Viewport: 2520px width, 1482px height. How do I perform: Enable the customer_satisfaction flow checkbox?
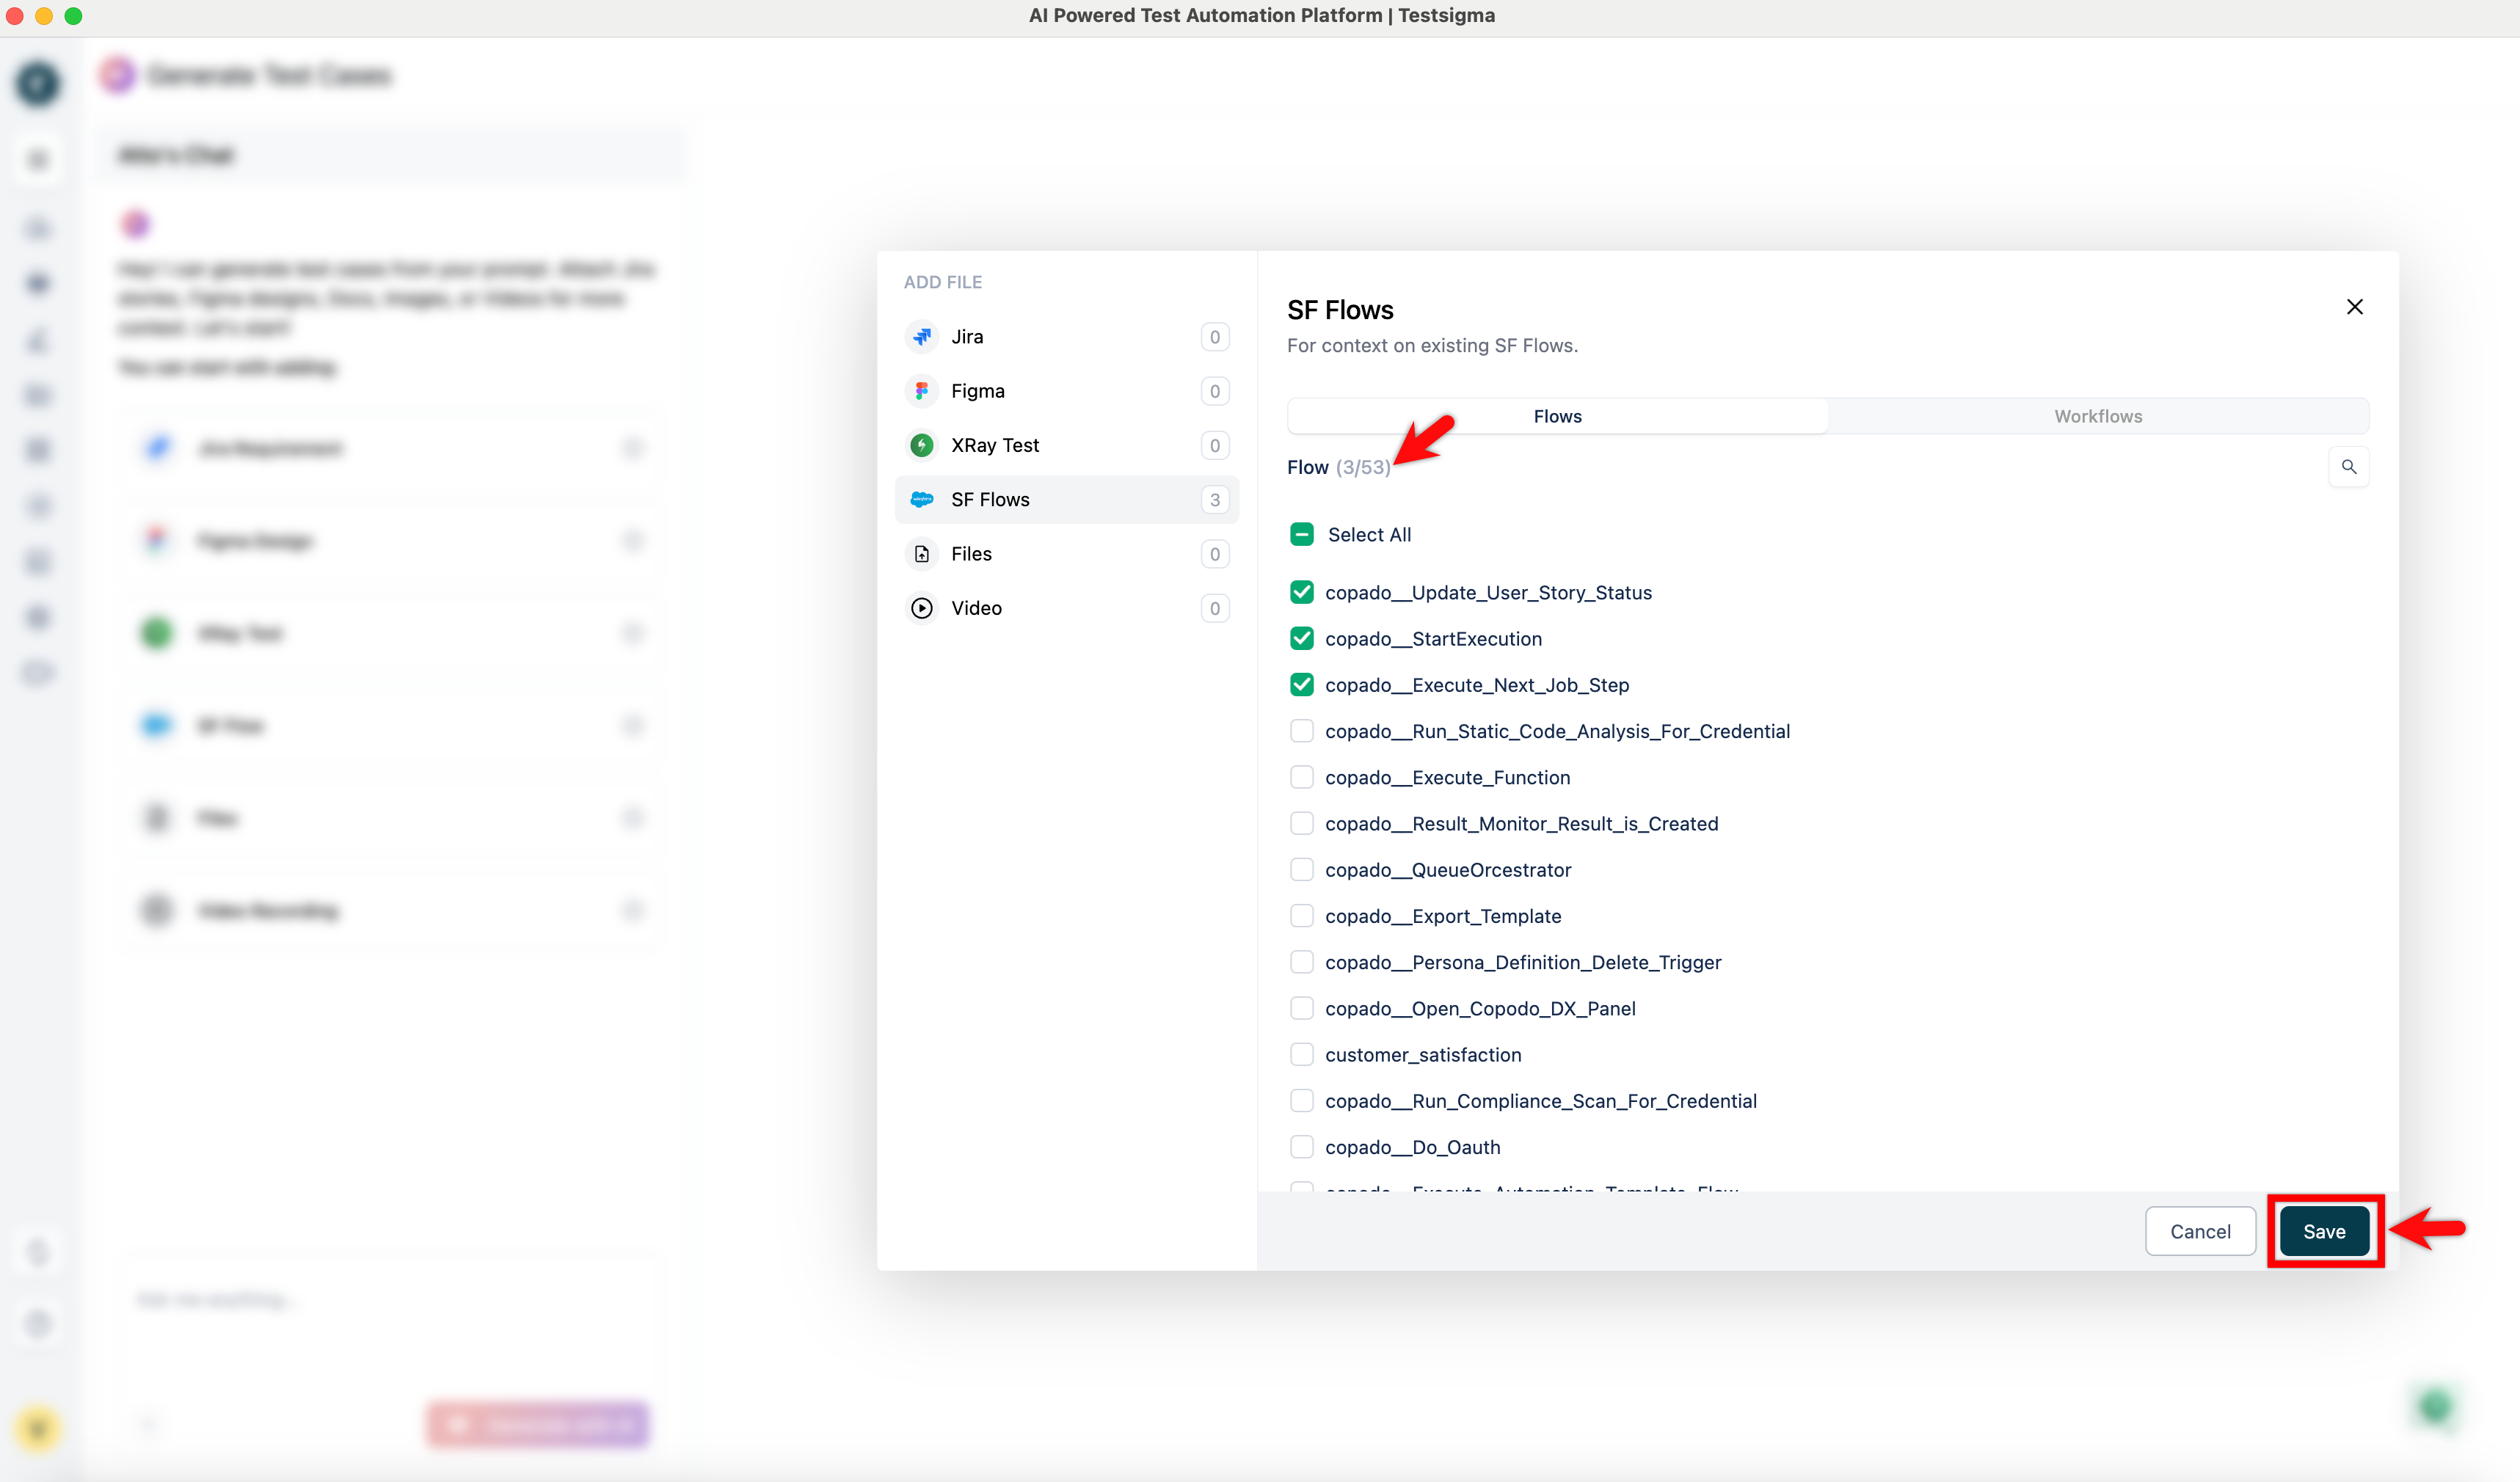pyautogui.click(x=1301, y=1054)
